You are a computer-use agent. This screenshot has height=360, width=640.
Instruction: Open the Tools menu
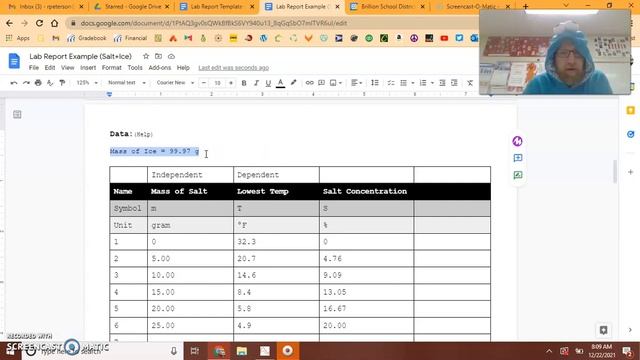point(135,68)
